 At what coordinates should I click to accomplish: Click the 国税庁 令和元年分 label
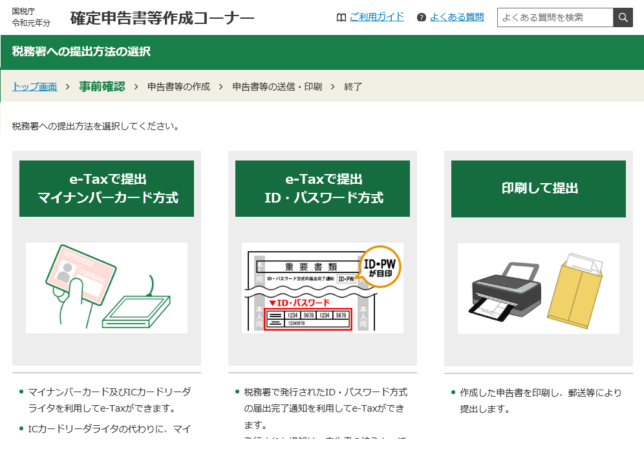31,17
